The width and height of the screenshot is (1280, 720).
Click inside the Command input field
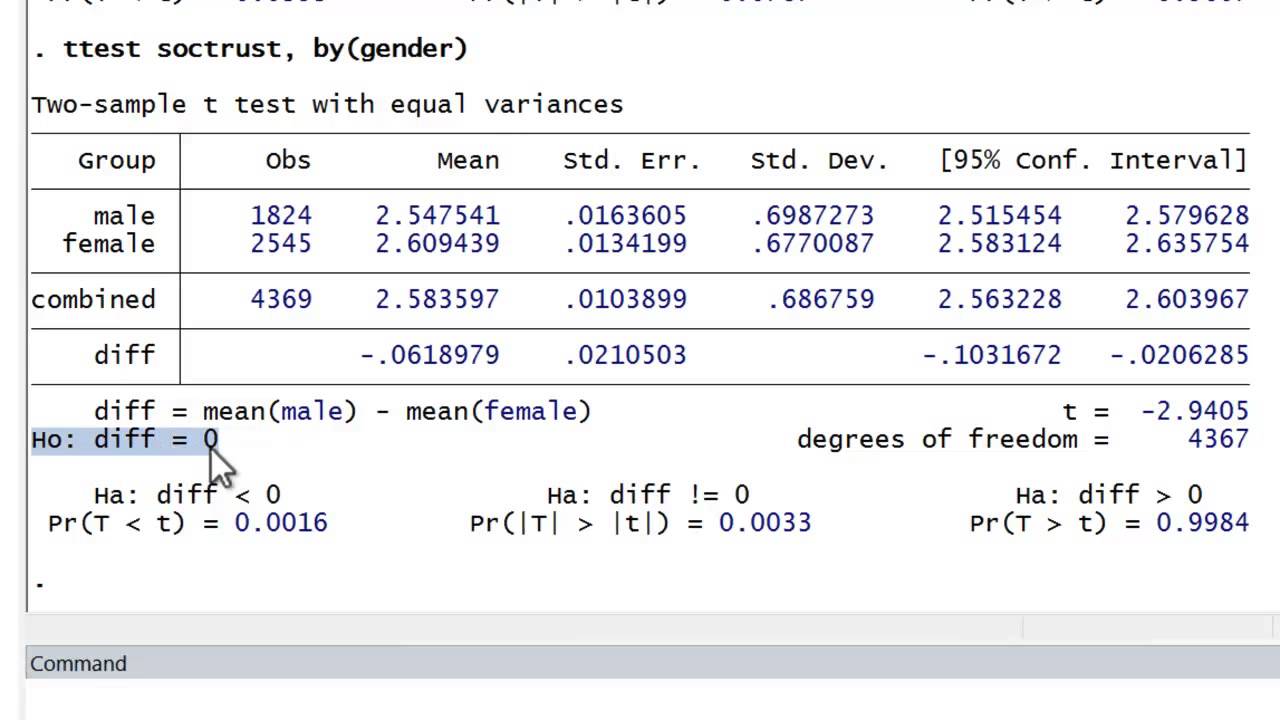click(x=652, y=700)
